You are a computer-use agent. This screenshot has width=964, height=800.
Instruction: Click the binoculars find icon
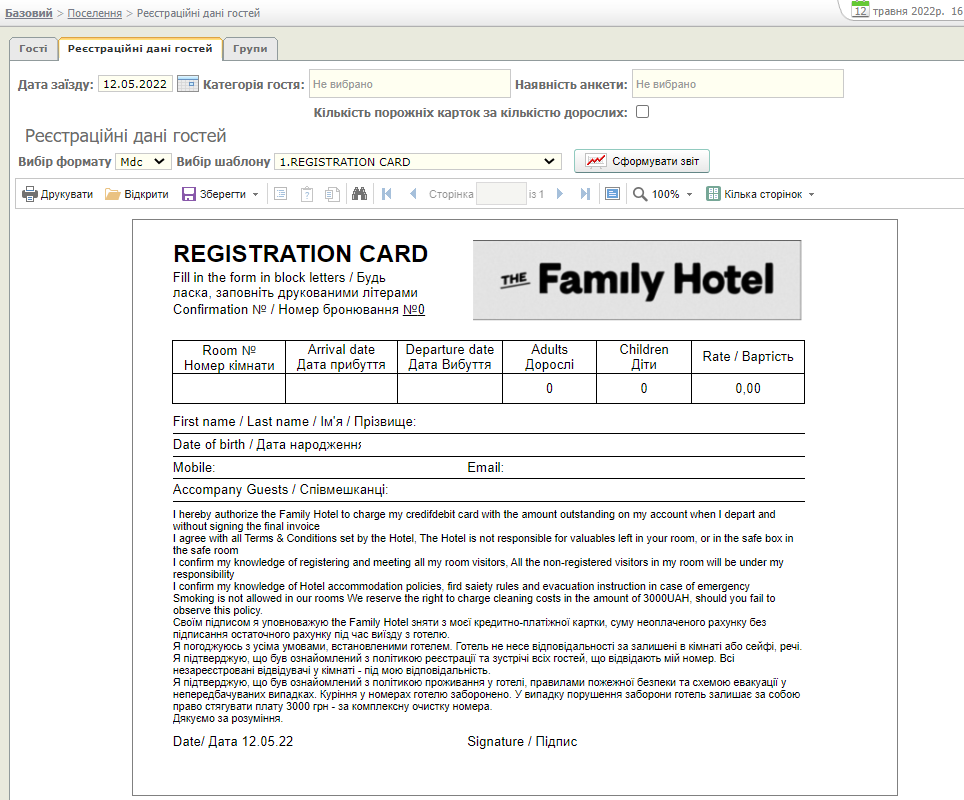[360, 194]
